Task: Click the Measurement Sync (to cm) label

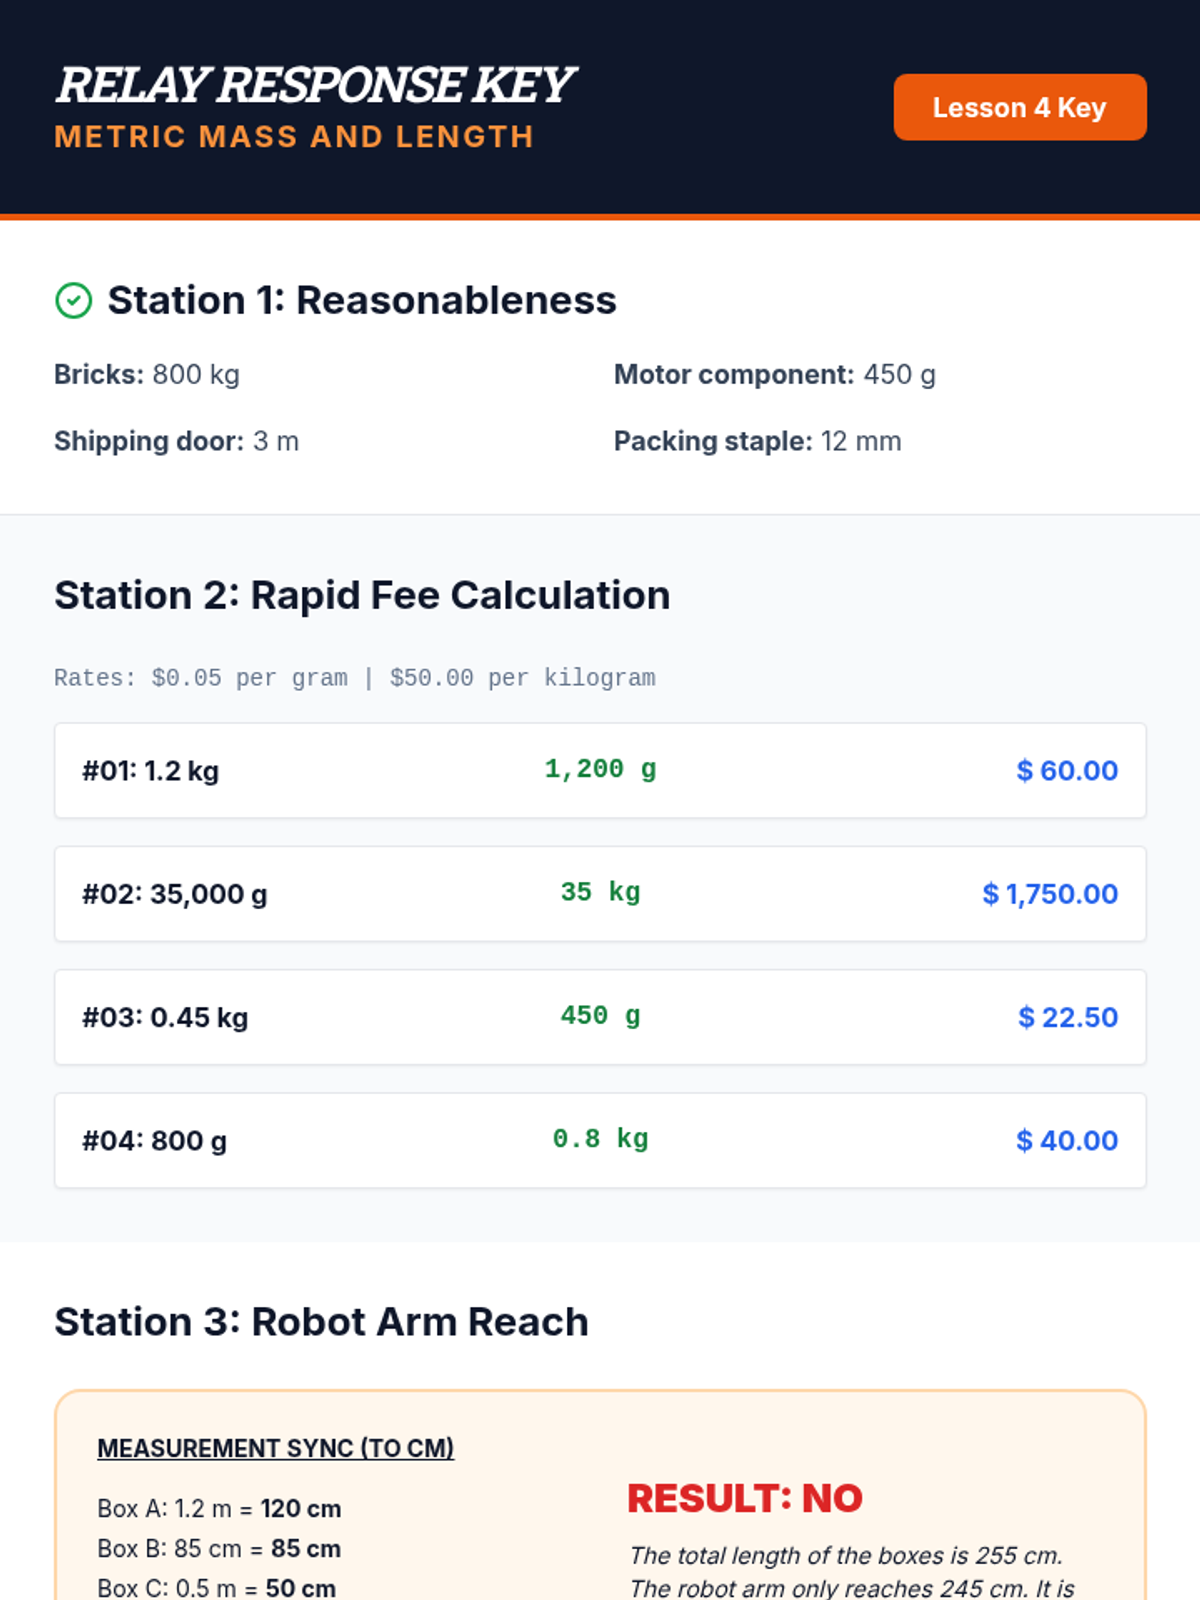Action: pos(275,1448)
